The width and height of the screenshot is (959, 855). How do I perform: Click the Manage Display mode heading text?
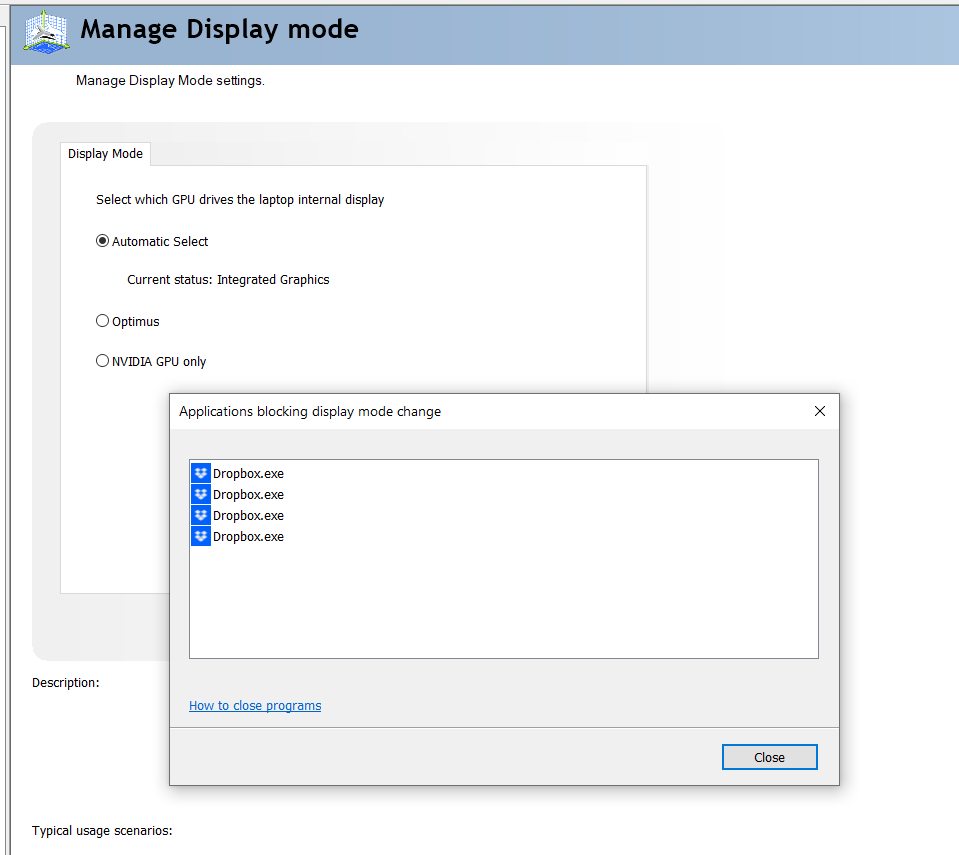[219, 29]
